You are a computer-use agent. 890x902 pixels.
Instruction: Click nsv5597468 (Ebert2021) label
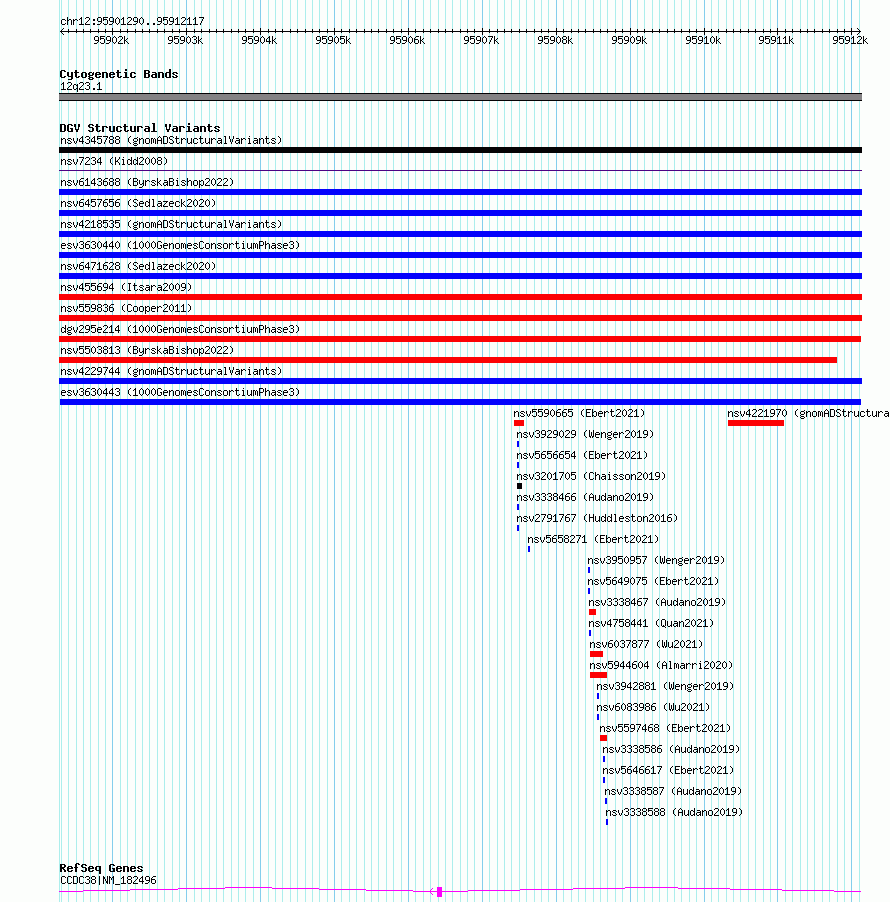[665, 728]
